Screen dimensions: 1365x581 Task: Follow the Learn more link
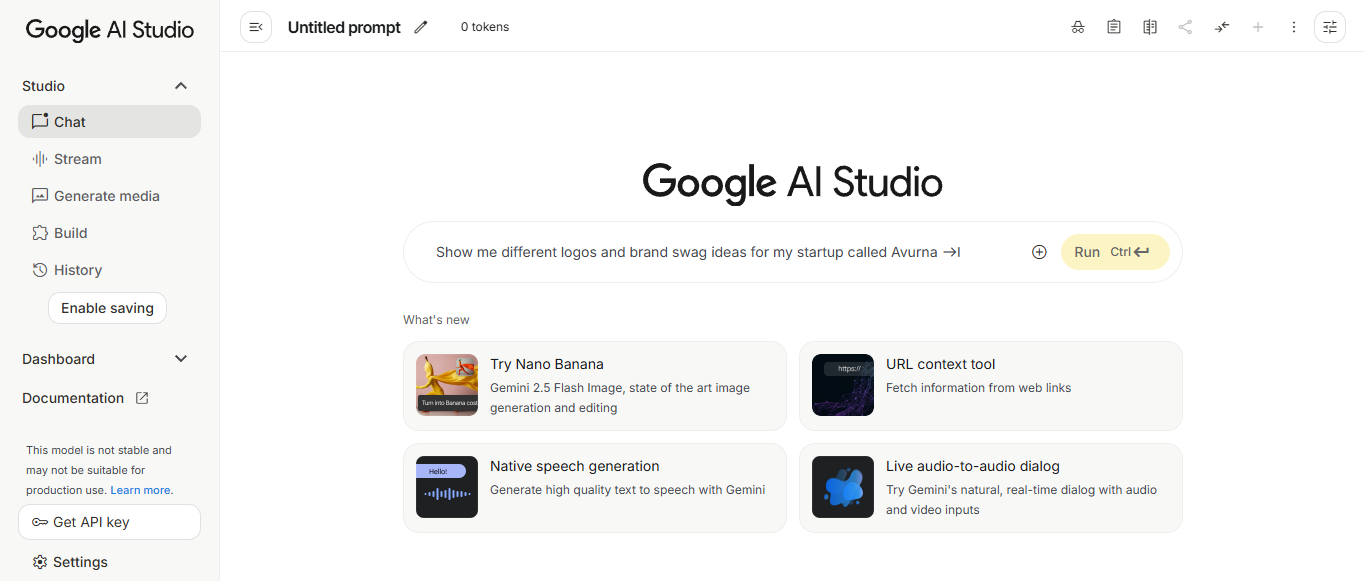point(141,490)
